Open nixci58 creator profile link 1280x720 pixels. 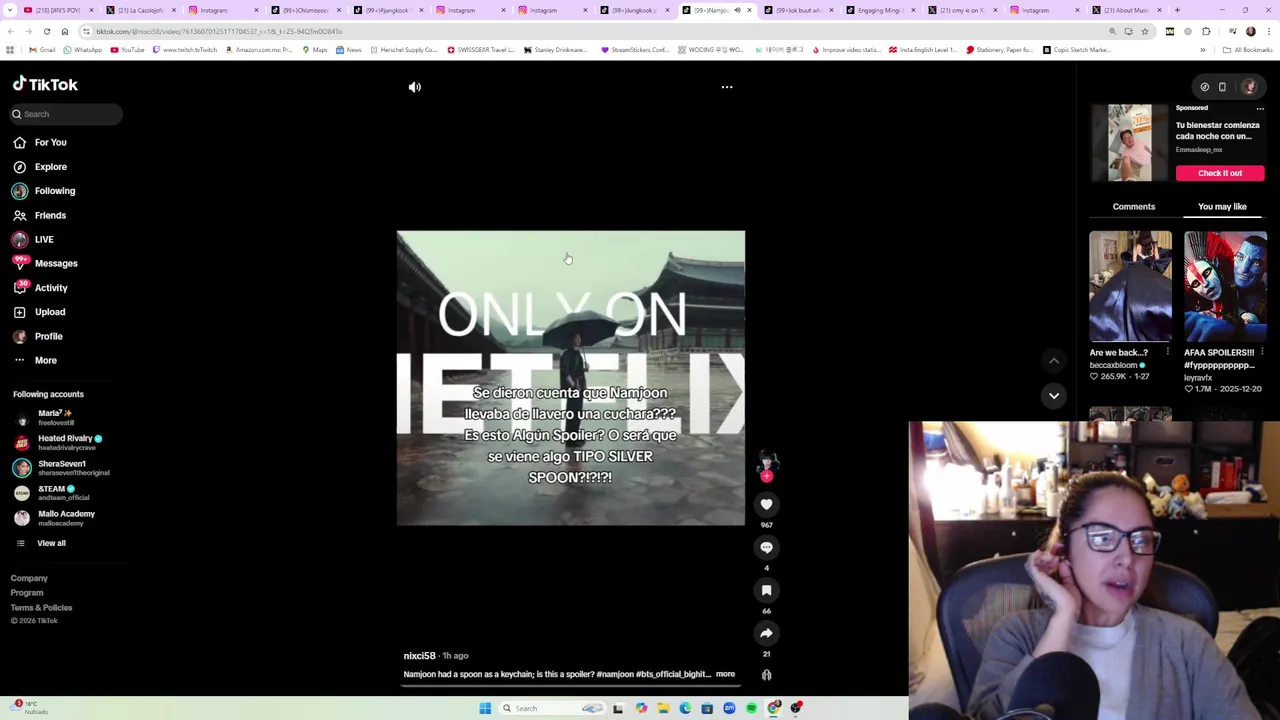[x=419, y=656]
